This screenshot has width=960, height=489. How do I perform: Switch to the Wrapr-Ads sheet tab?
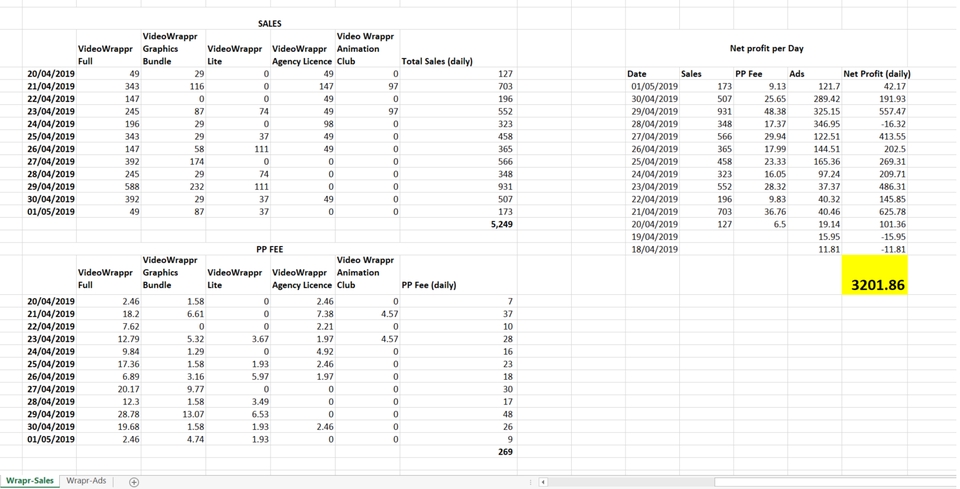point(86,481)
